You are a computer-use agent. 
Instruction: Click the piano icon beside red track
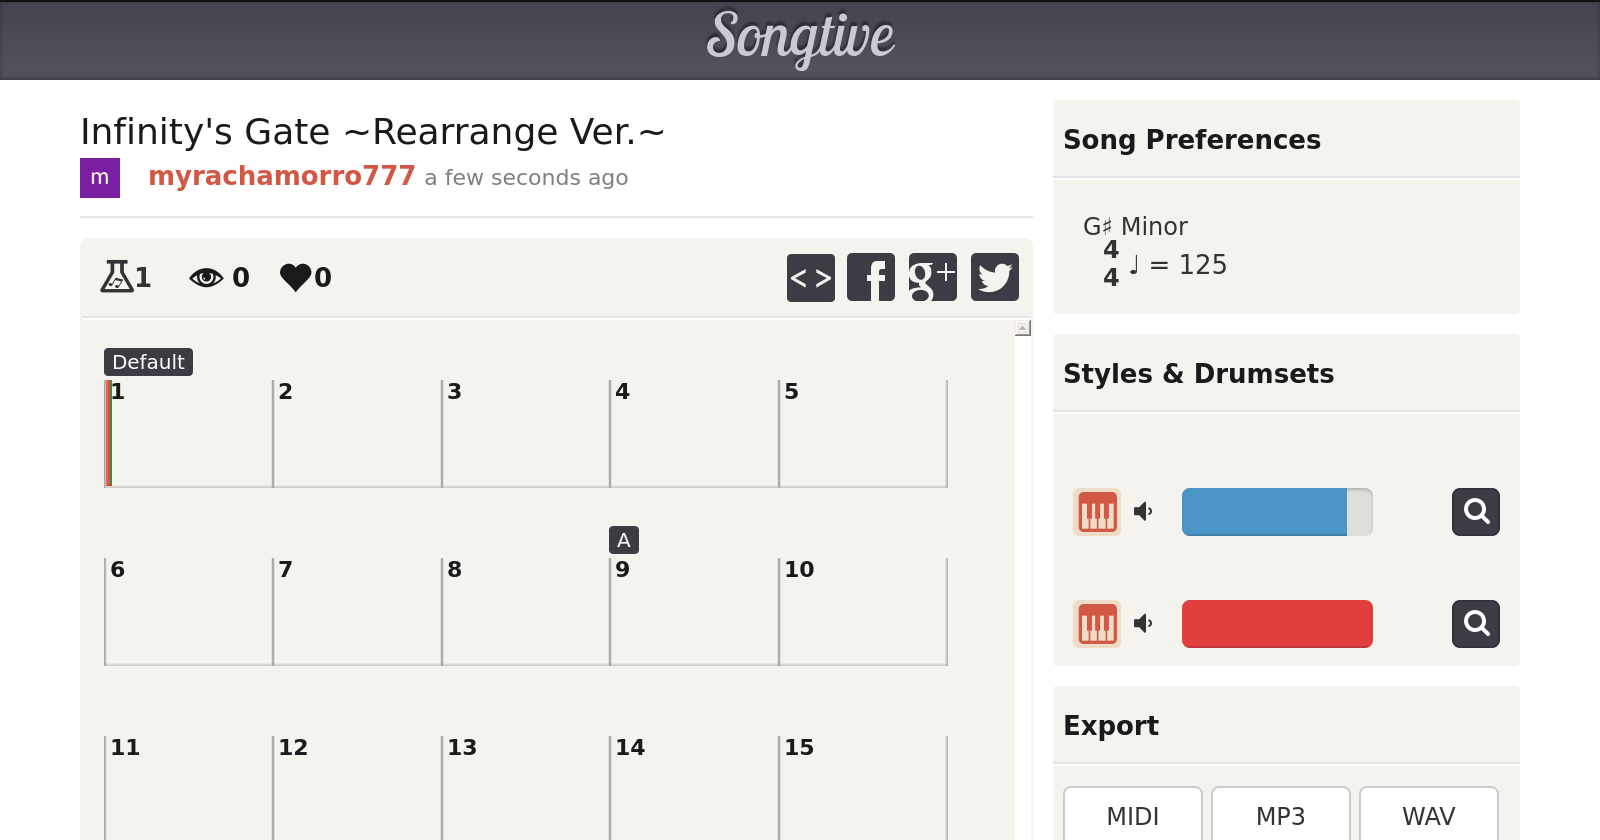click(x=1097, y=624)
